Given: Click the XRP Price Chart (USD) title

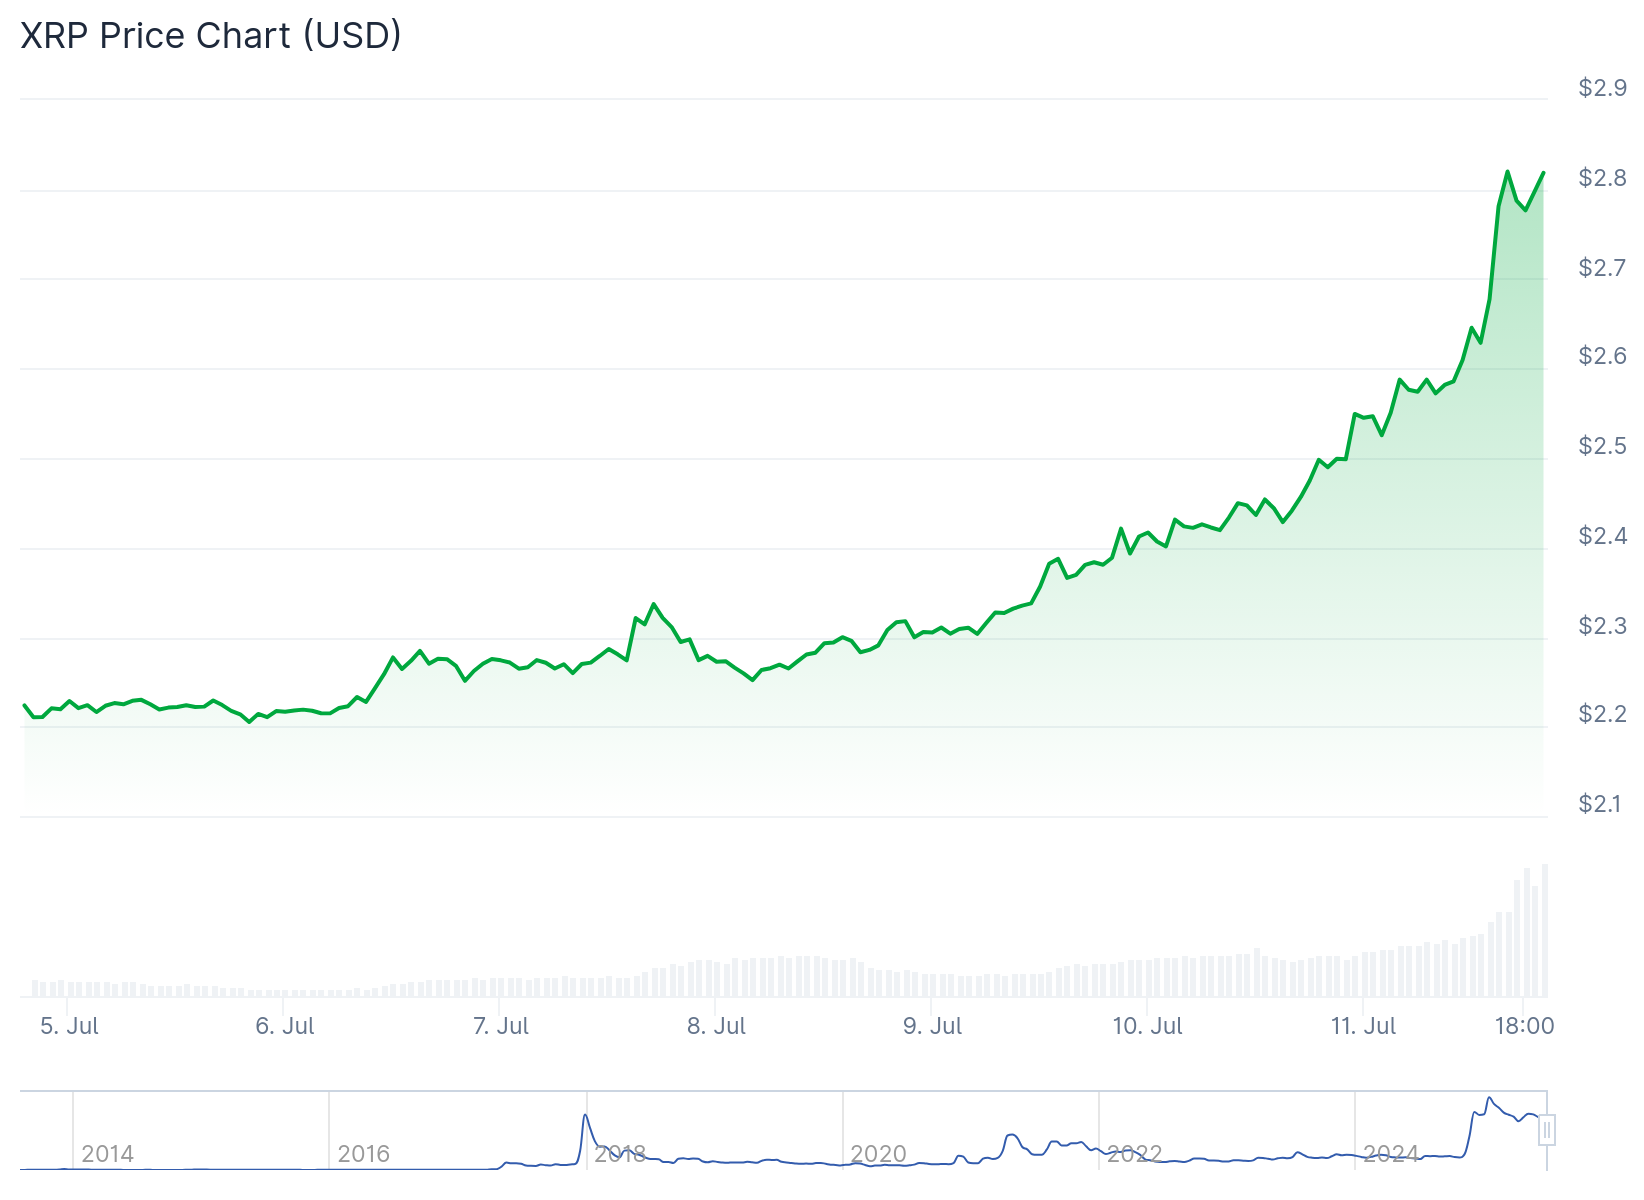Looking at the screenshot, I should tap(211, 35).
